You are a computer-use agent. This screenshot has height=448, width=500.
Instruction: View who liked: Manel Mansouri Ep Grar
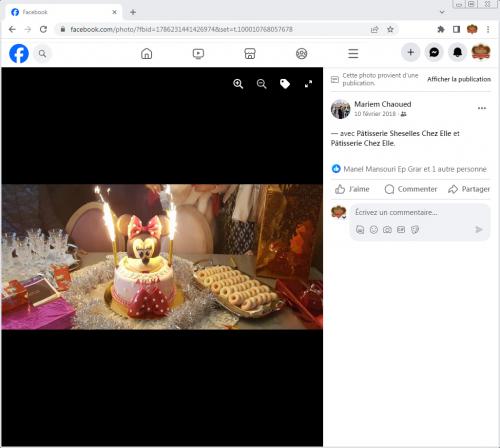pyautogui.click(x=415, y=169)
